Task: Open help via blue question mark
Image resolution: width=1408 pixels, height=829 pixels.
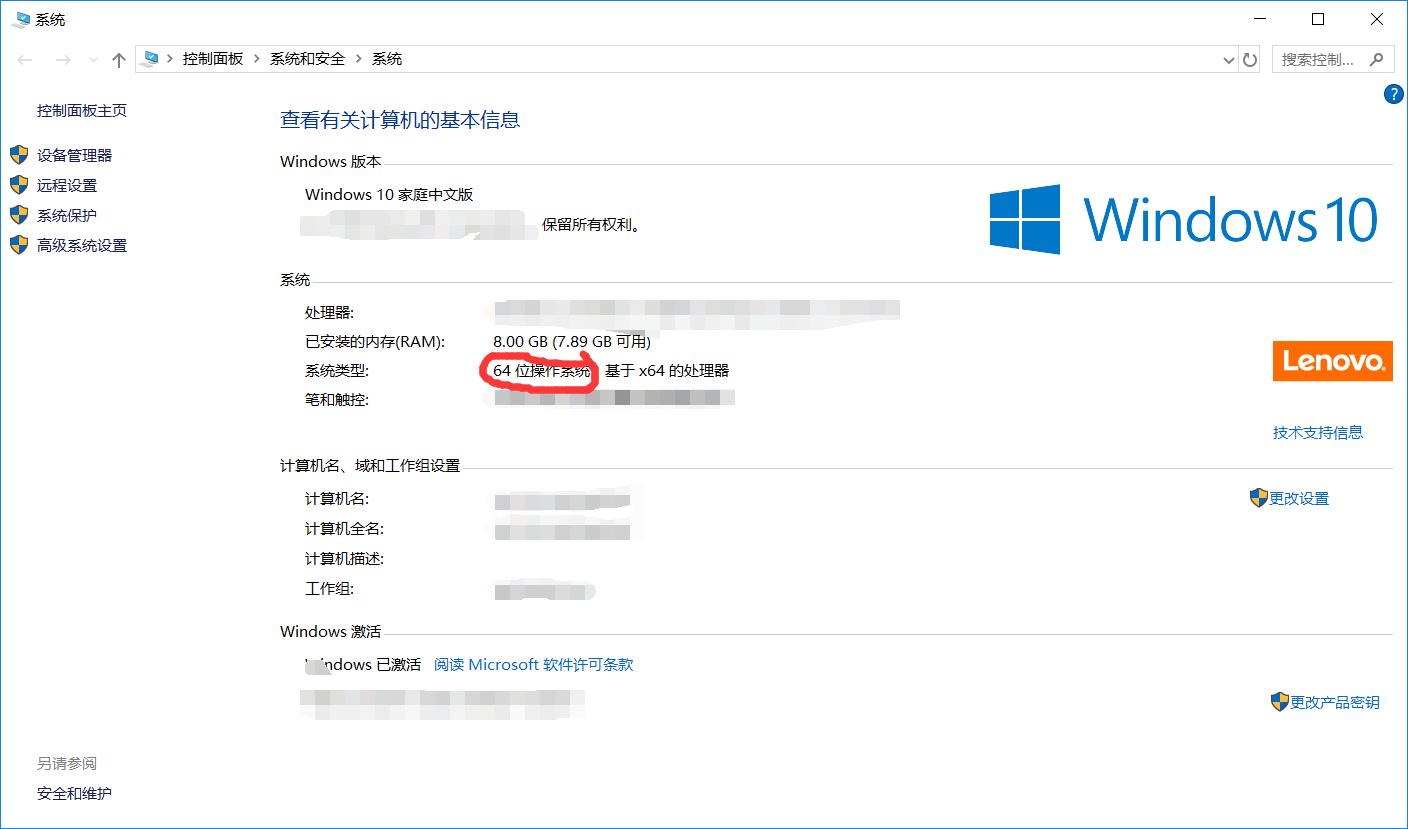Action: pyautogui.click(x=1393, y=94)
